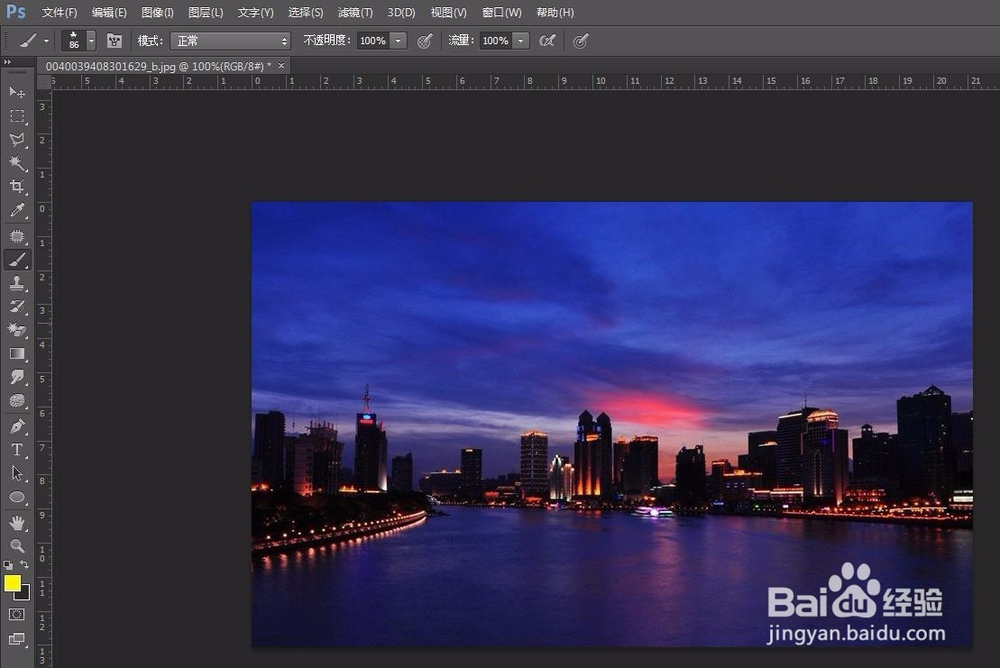Select the Healing/Patch tool
The width and height of the screenshot is (1000, 668).
(x=17, y=236)
